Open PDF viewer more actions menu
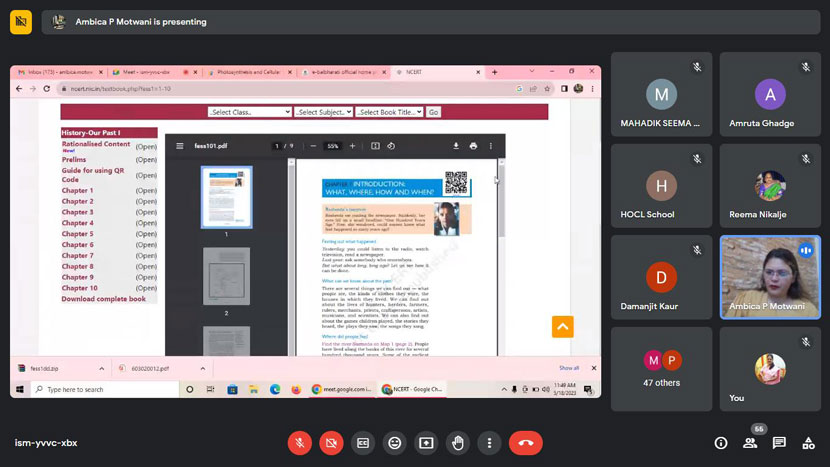The image size is (830, 467). [491, 146]
